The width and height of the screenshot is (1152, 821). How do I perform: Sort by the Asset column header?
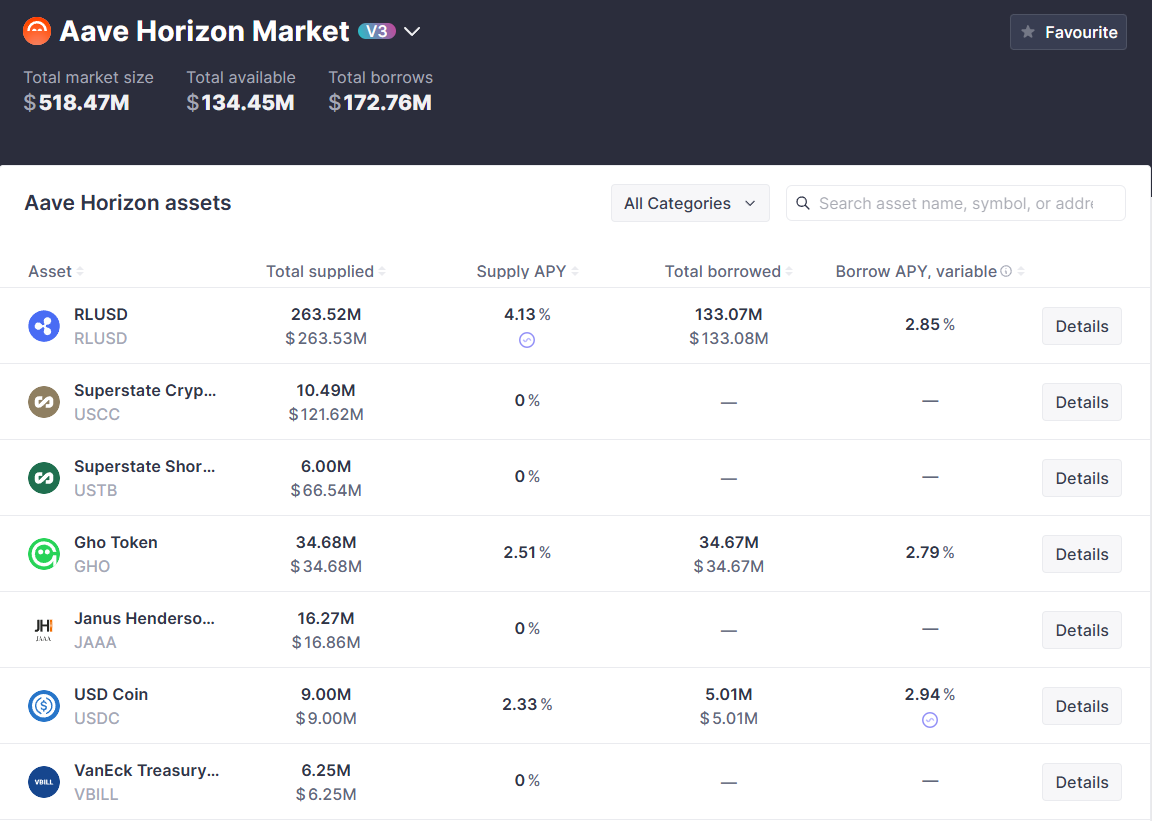pyautogui.click(x=56, y=272)
